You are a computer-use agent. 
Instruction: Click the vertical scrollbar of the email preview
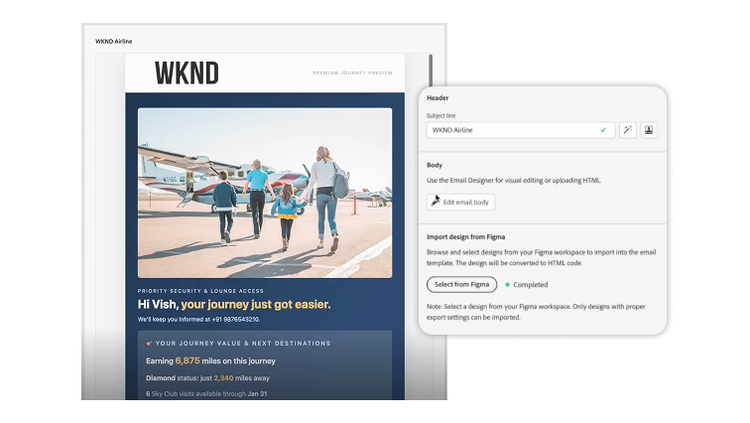(x=431, y=70)
